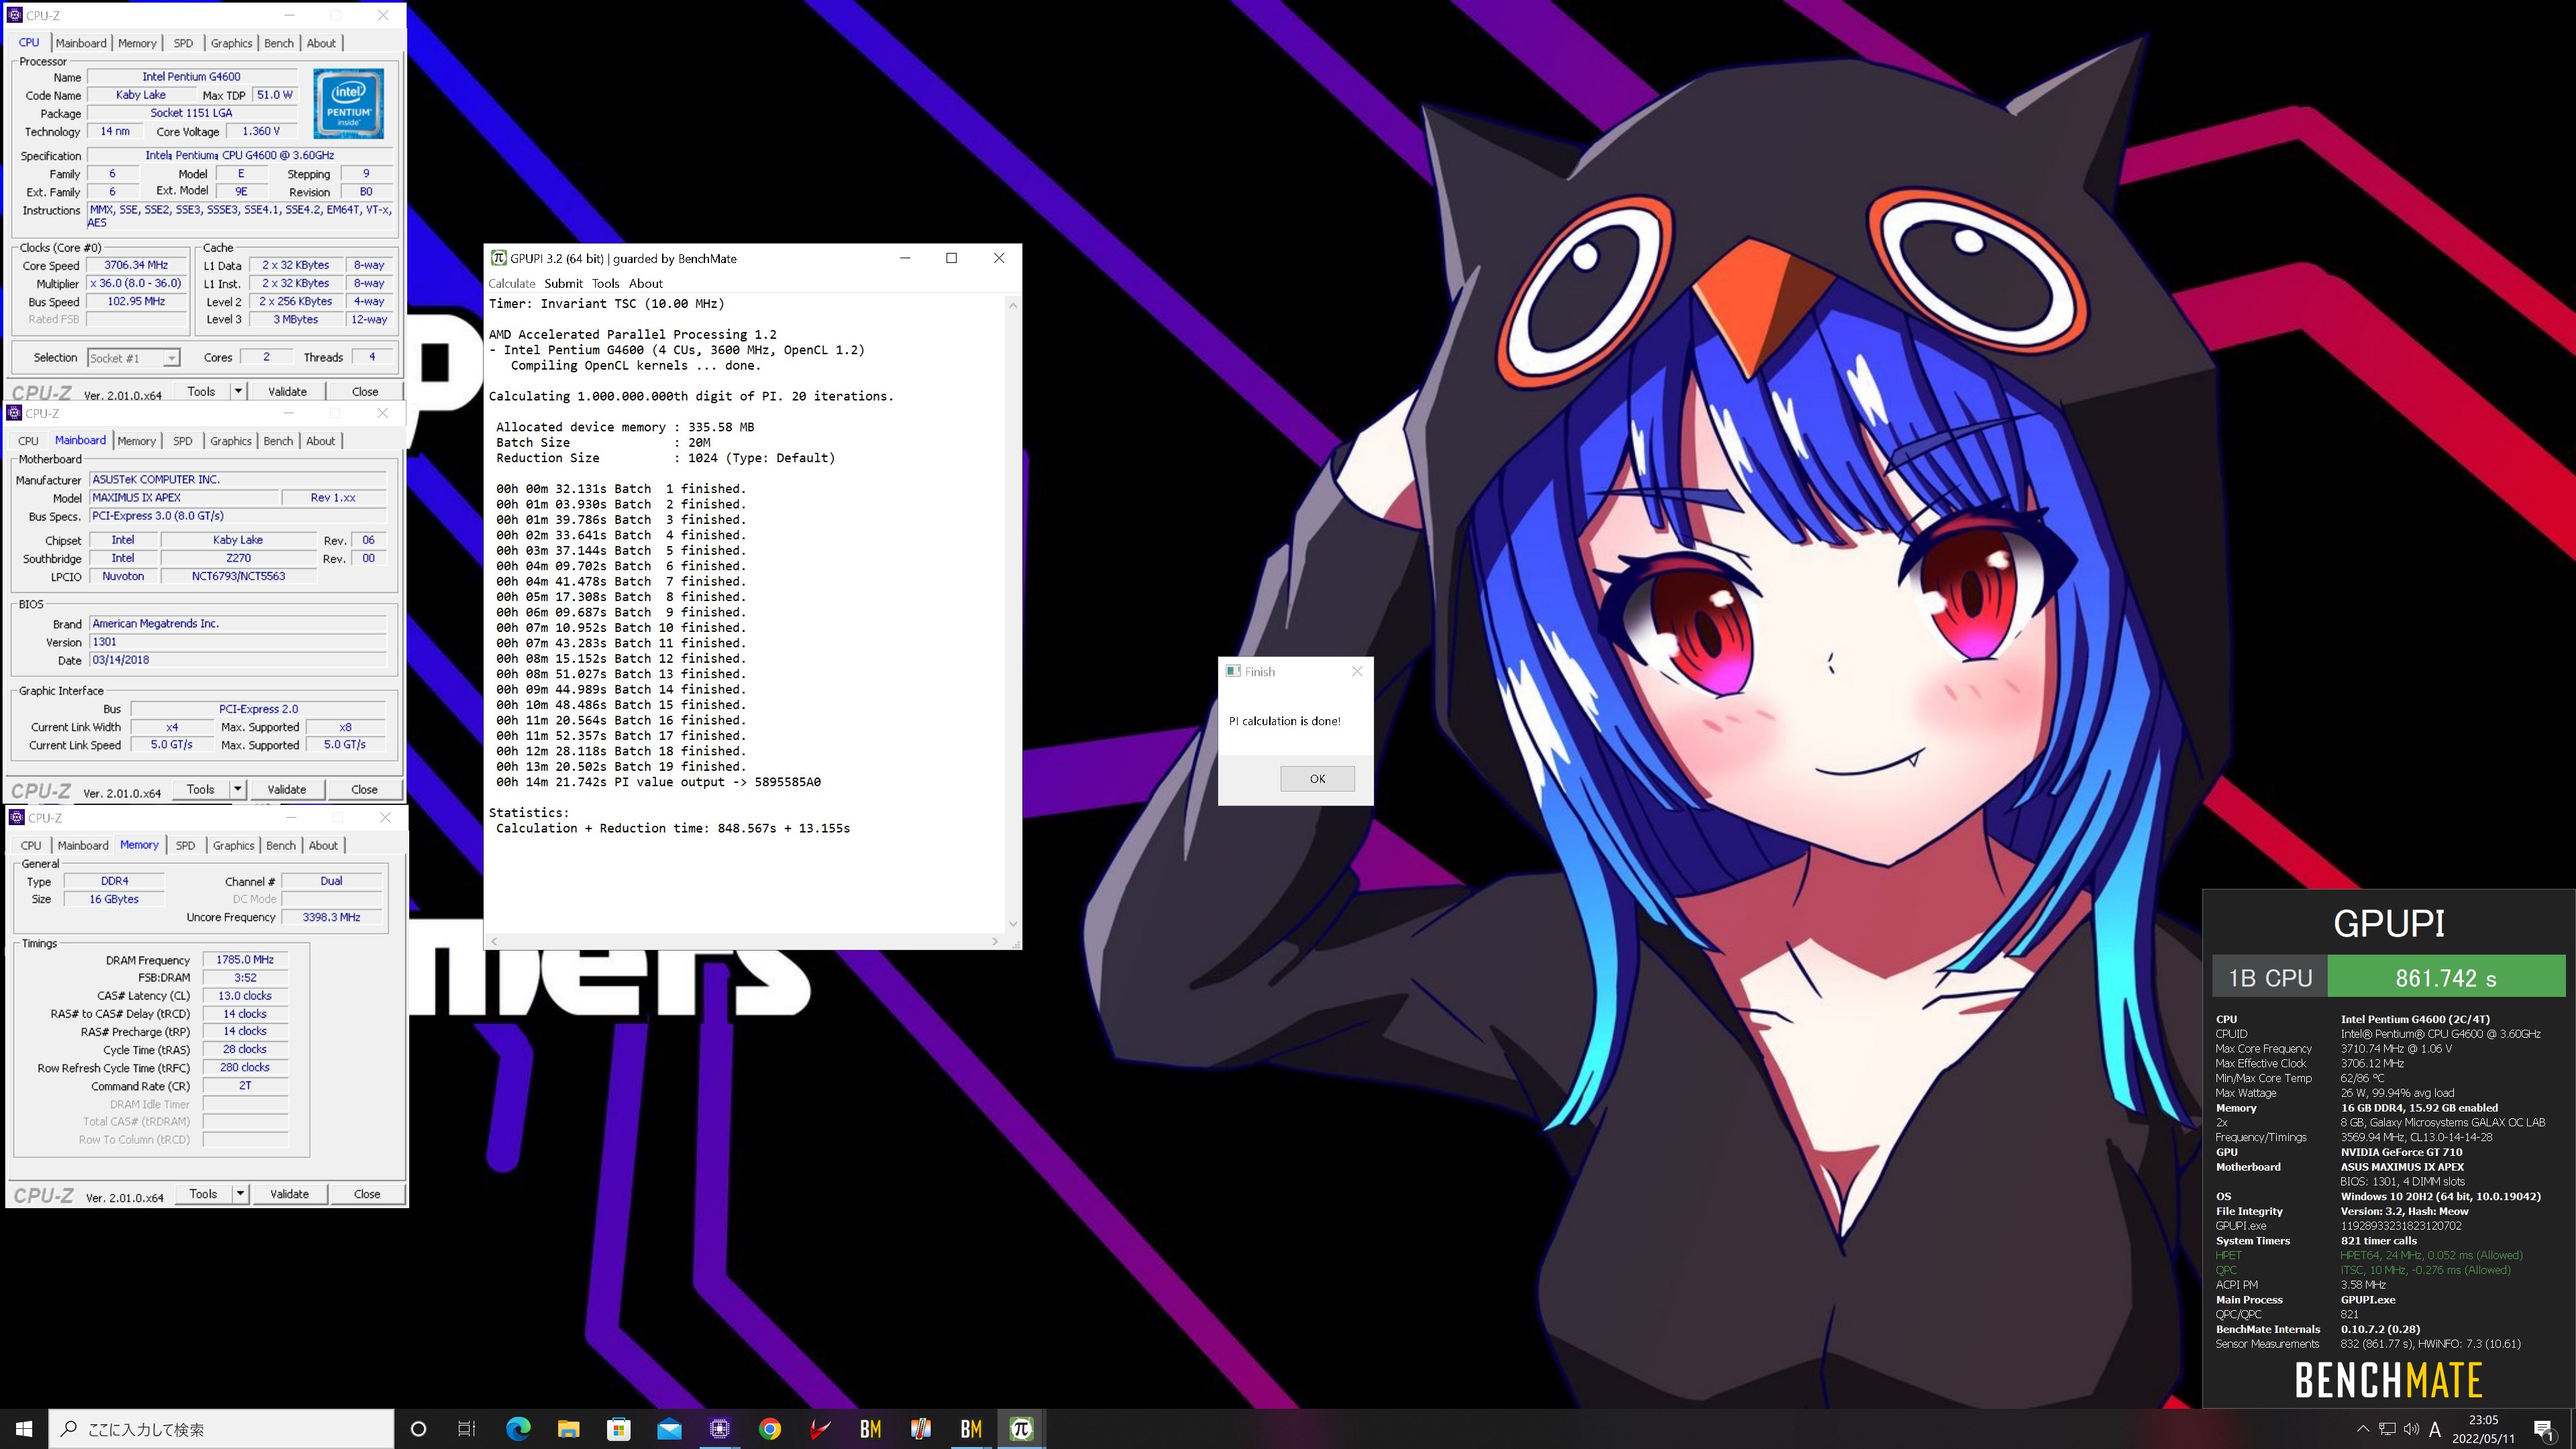Click GPUPI vertical scrollbar up arrow

coord(1013,305)
